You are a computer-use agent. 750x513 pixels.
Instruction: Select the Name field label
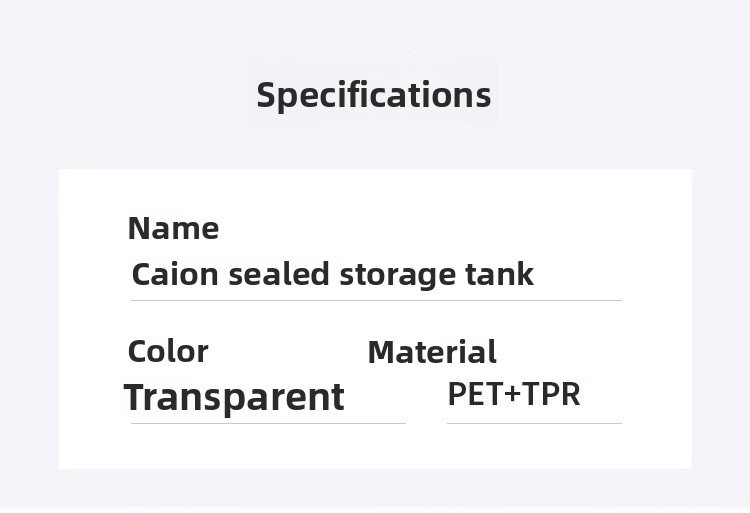point(173,228)
